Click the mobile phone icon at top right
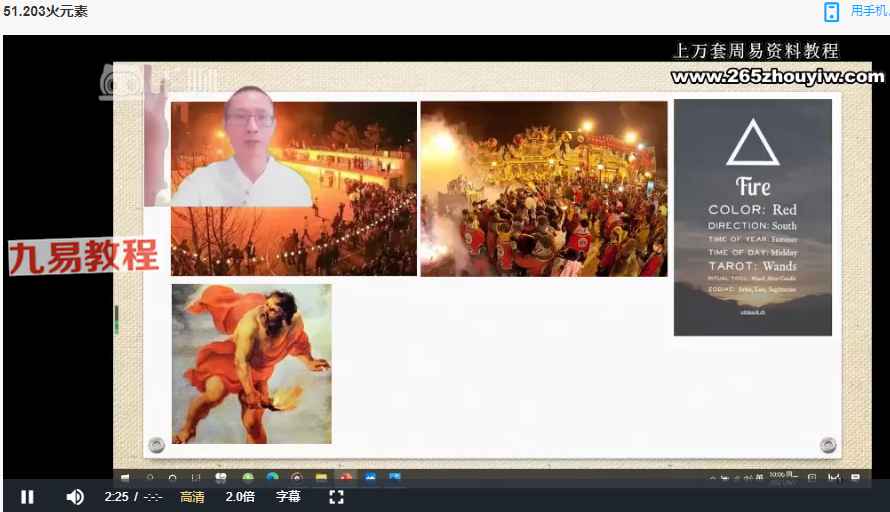 pos(831,12)
